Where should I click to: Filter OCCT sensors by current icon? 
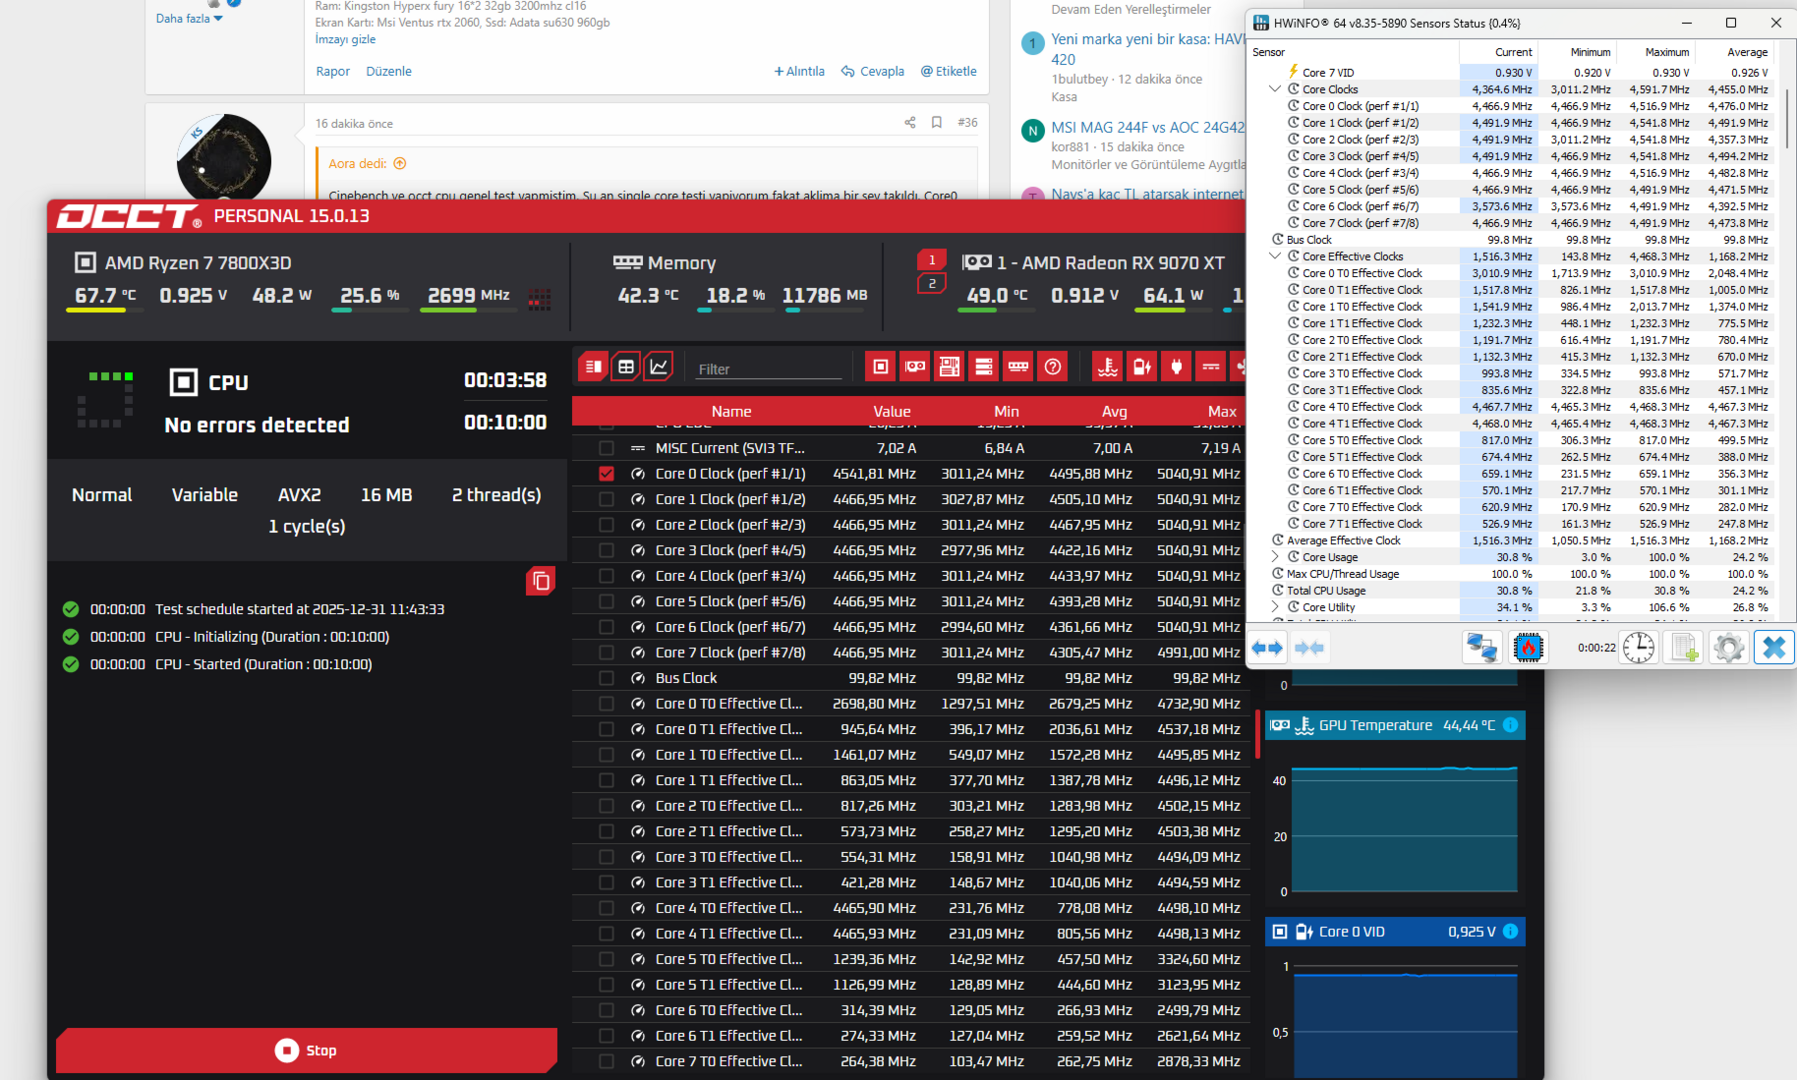click(1211, 367)
